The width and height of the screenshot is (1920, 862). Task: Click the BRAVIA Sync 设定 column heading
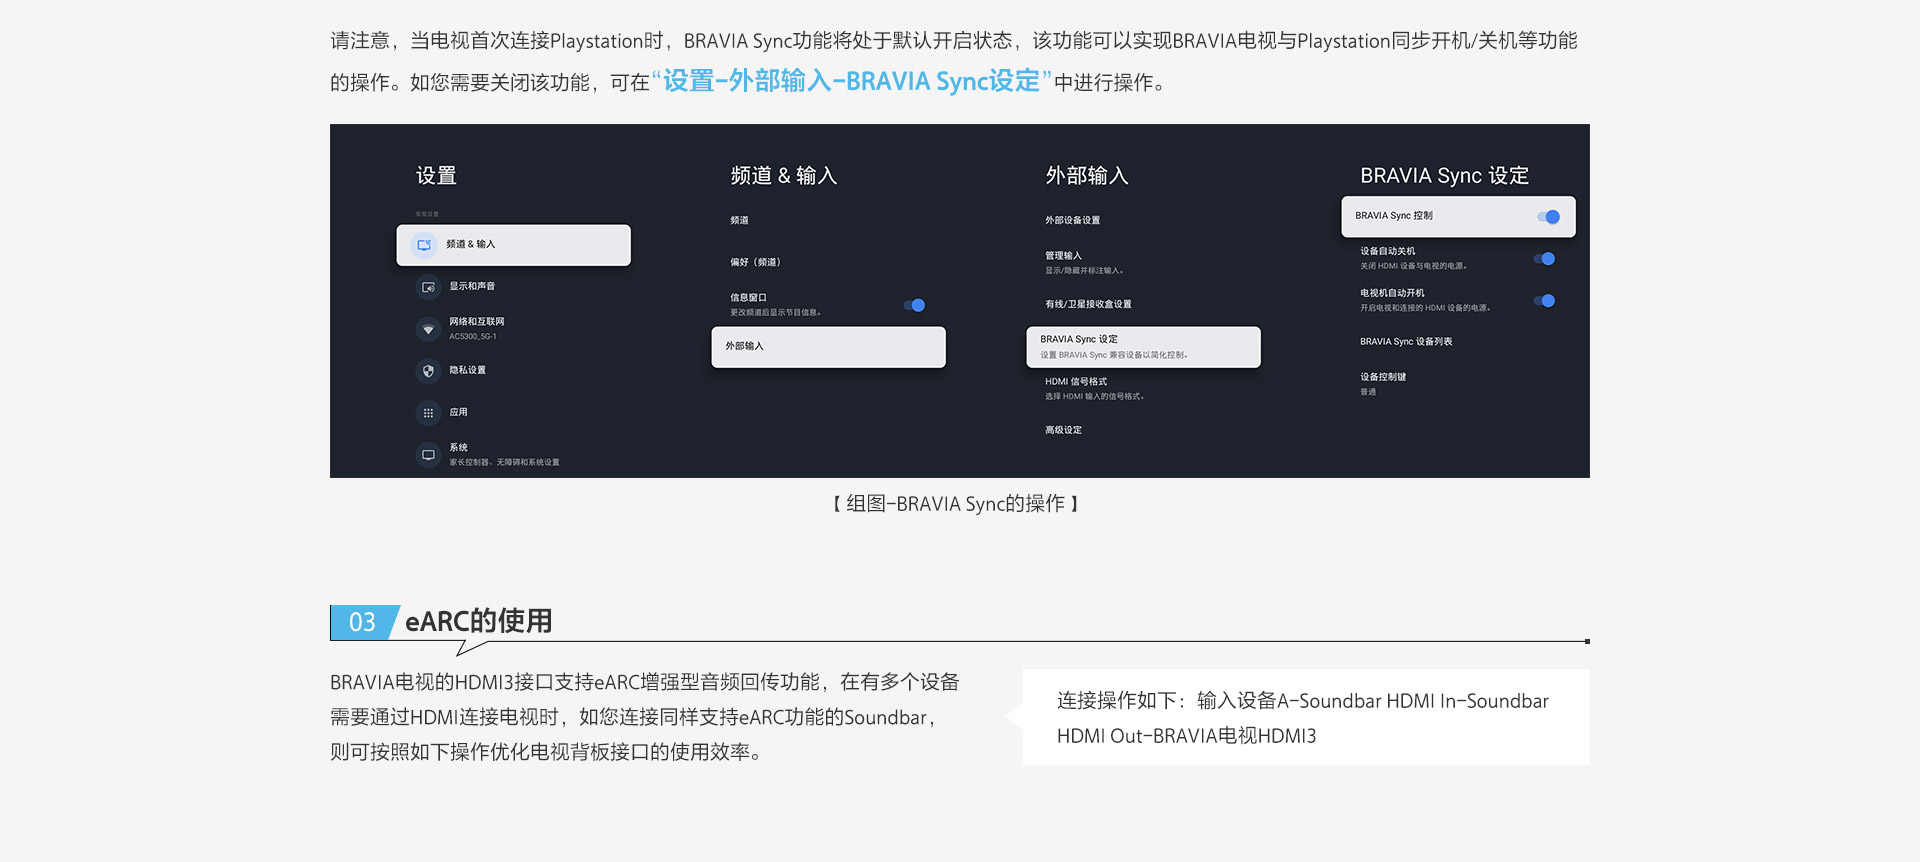[1444, 176]
